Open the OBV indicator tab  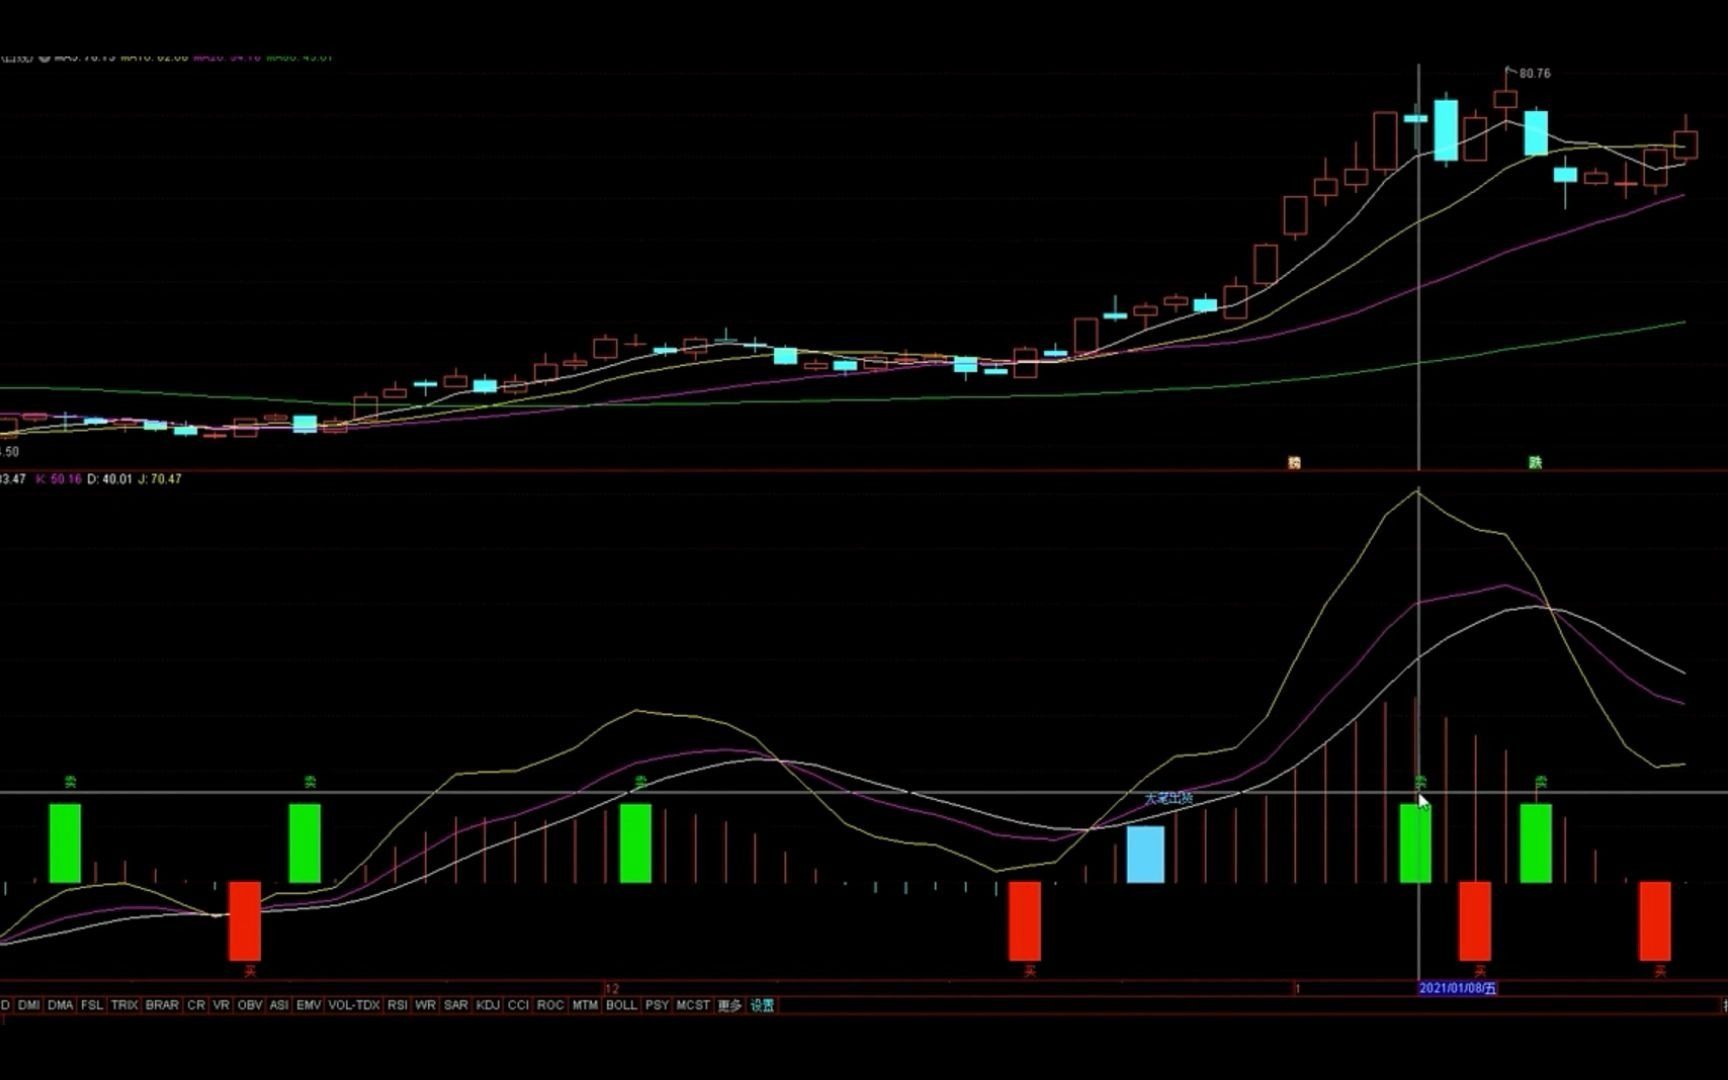click(250, 1005)
